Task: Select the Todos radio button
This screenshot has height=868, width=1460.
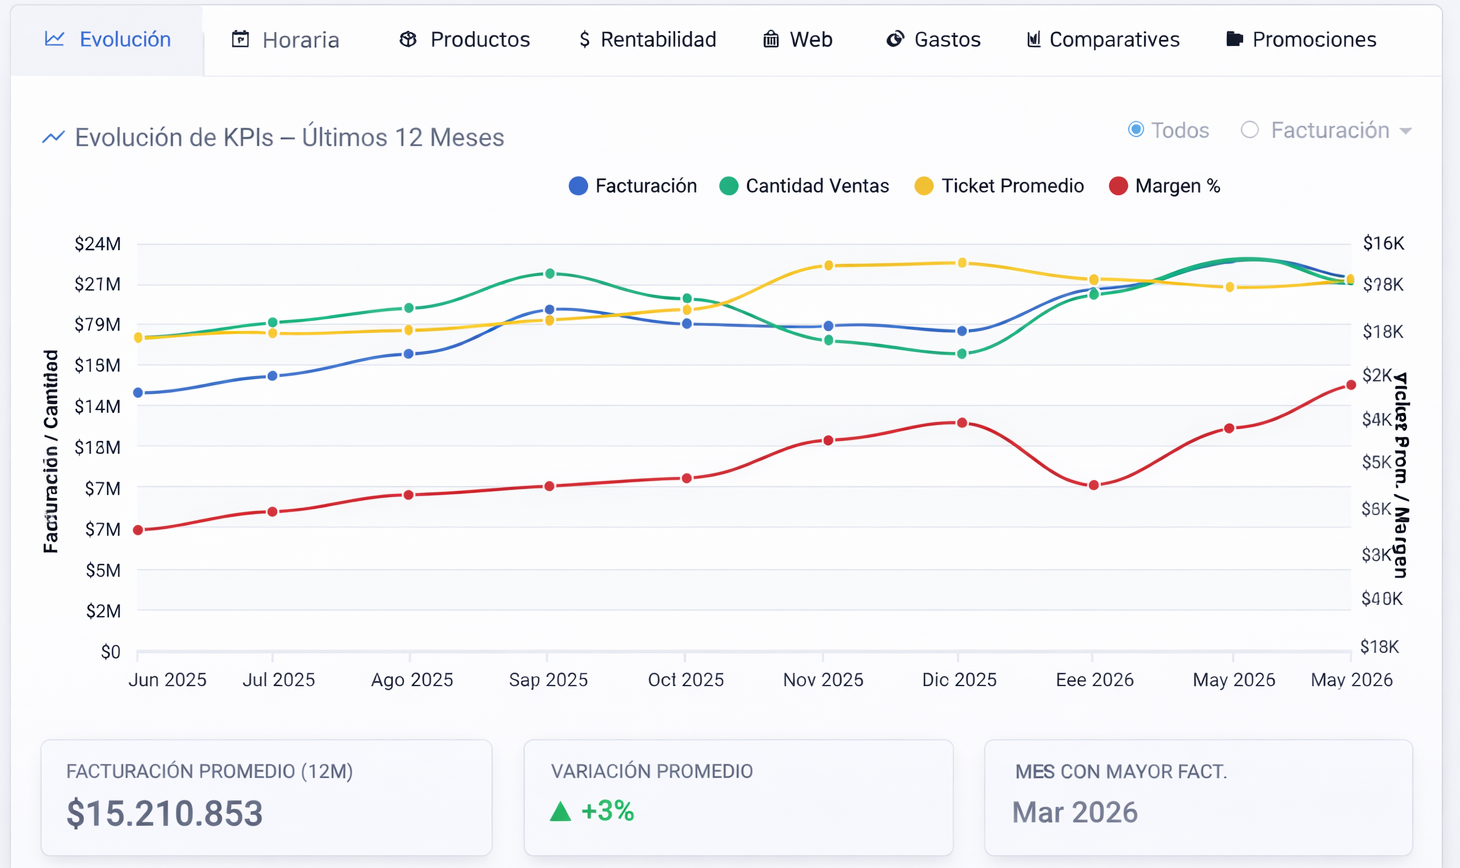Action: (x=1136, y=129)
